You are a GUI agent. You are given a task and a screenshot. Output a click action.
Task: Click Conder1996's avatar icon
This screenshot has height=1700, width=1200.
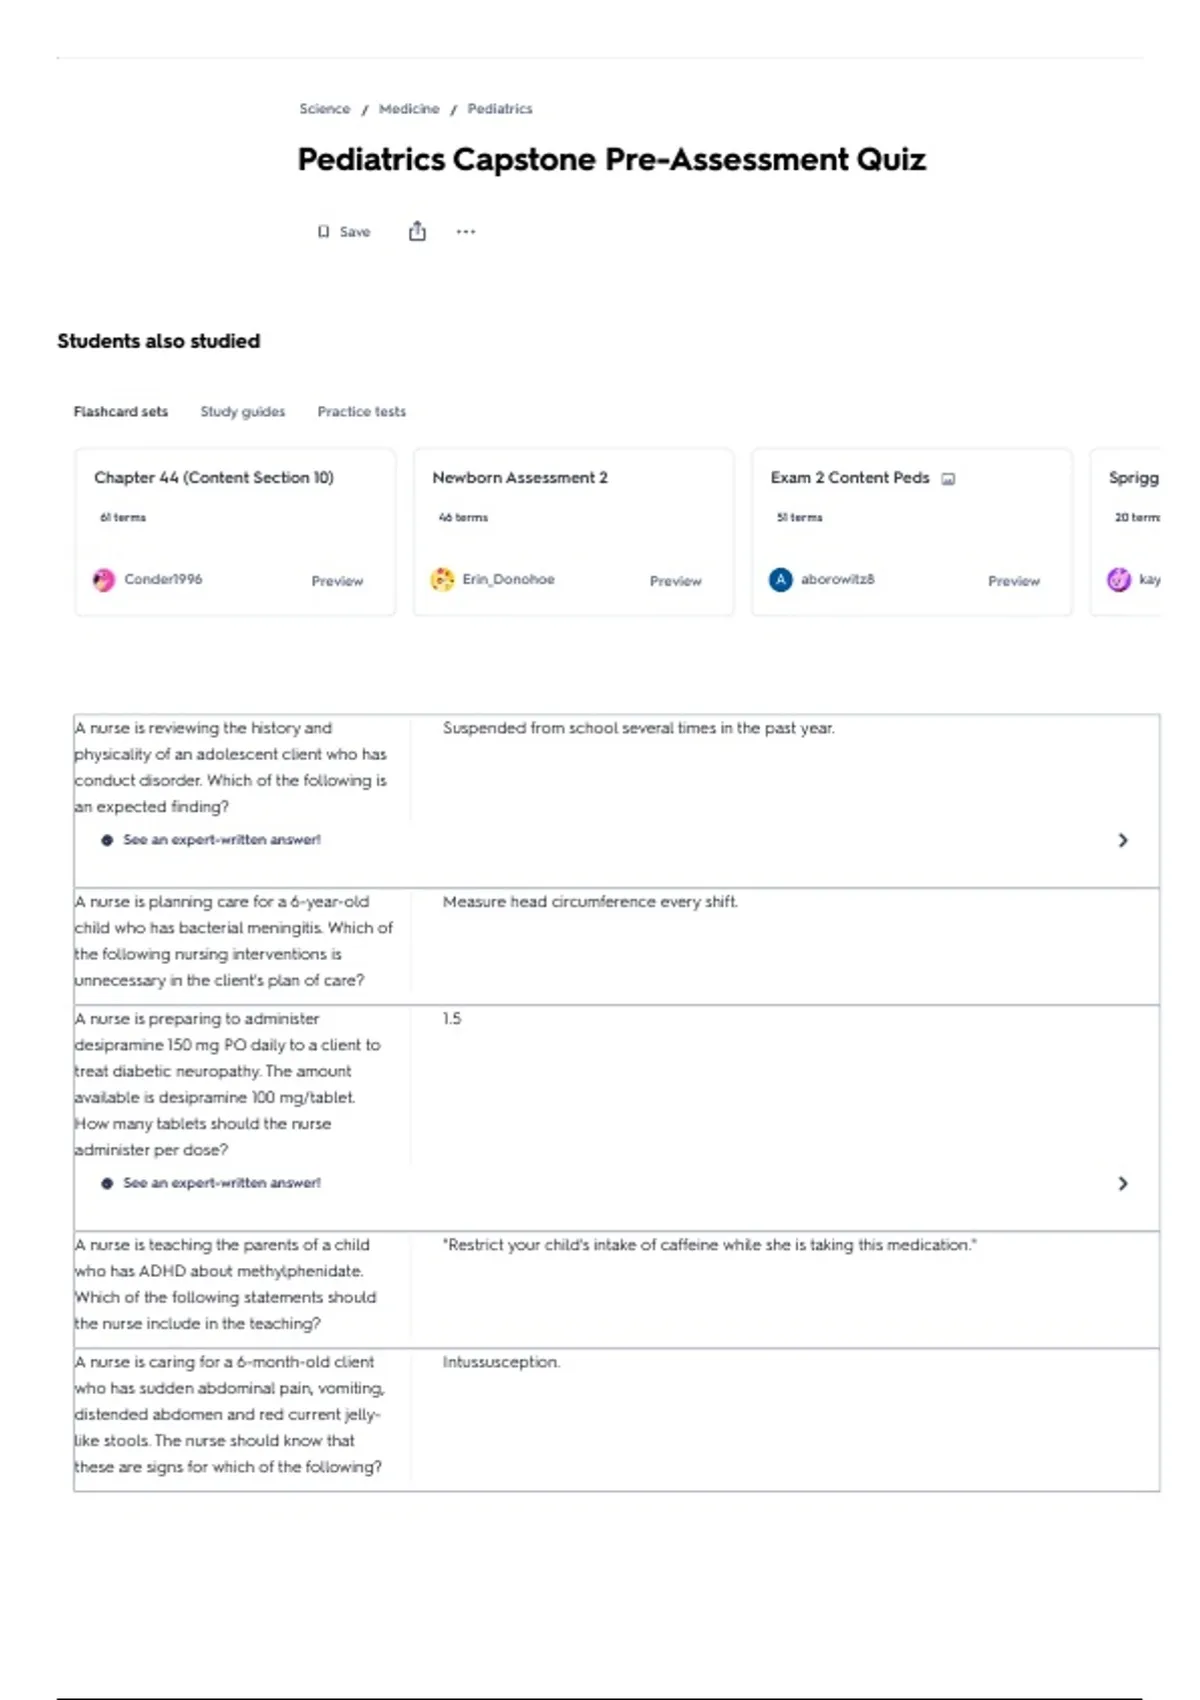104,580
